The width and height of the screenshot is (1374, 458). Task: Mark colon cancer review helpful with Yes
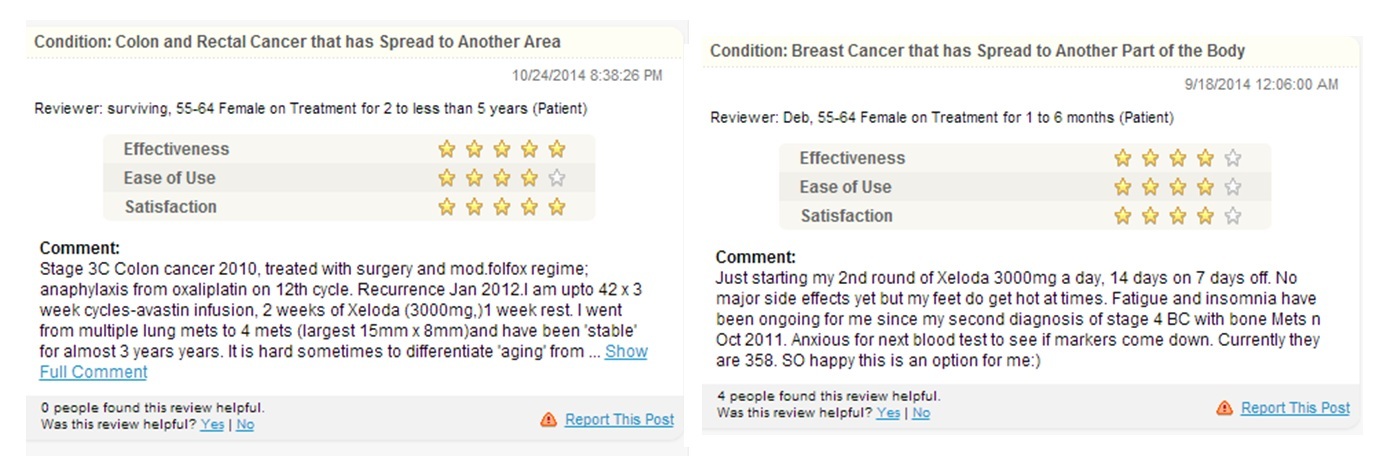(x=212, y=424)
